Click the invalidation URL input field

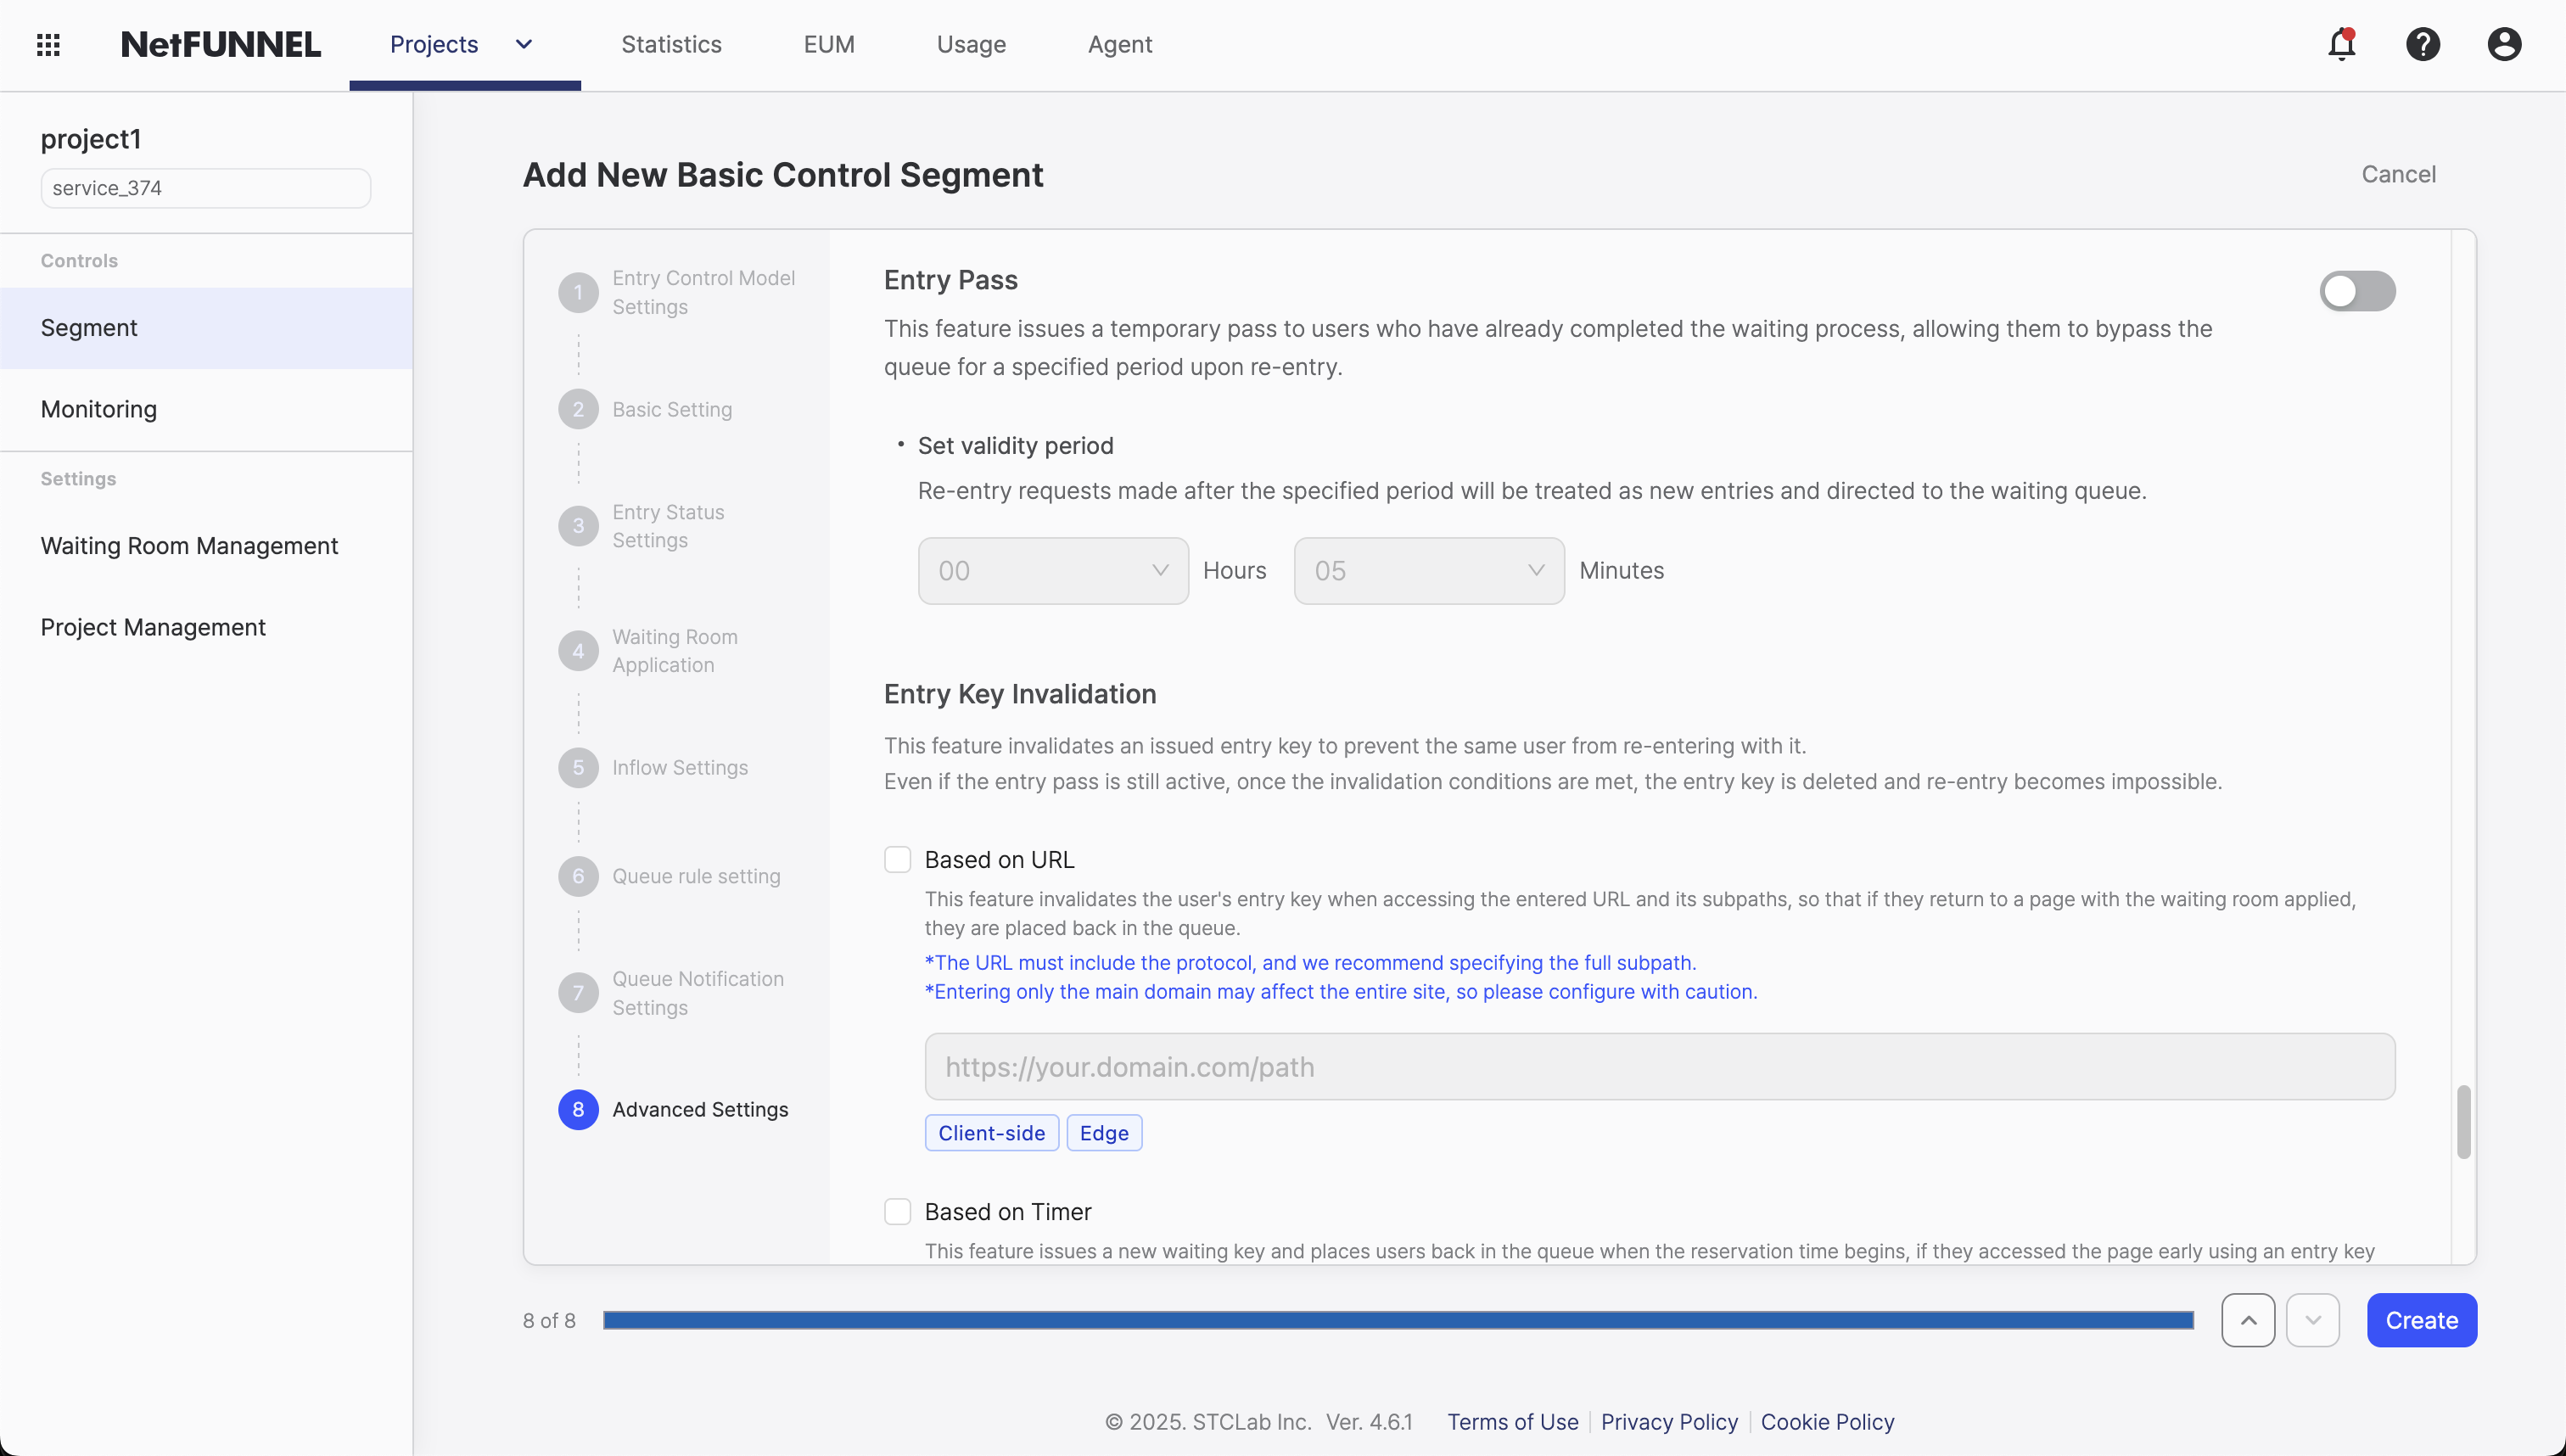pos(1658,1067)
